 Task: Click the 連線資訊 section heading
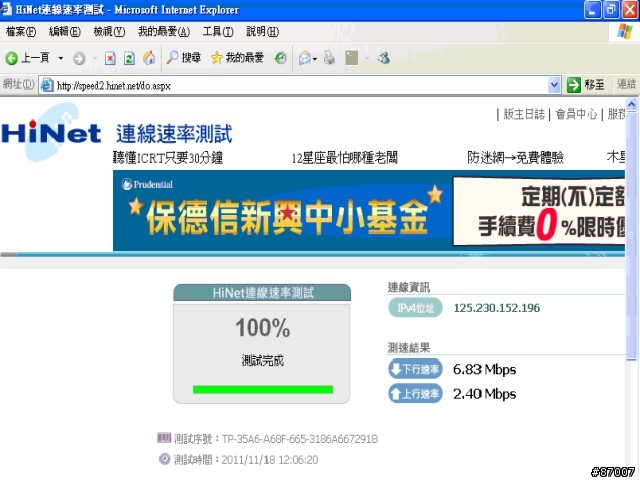(x=409, y=287)
